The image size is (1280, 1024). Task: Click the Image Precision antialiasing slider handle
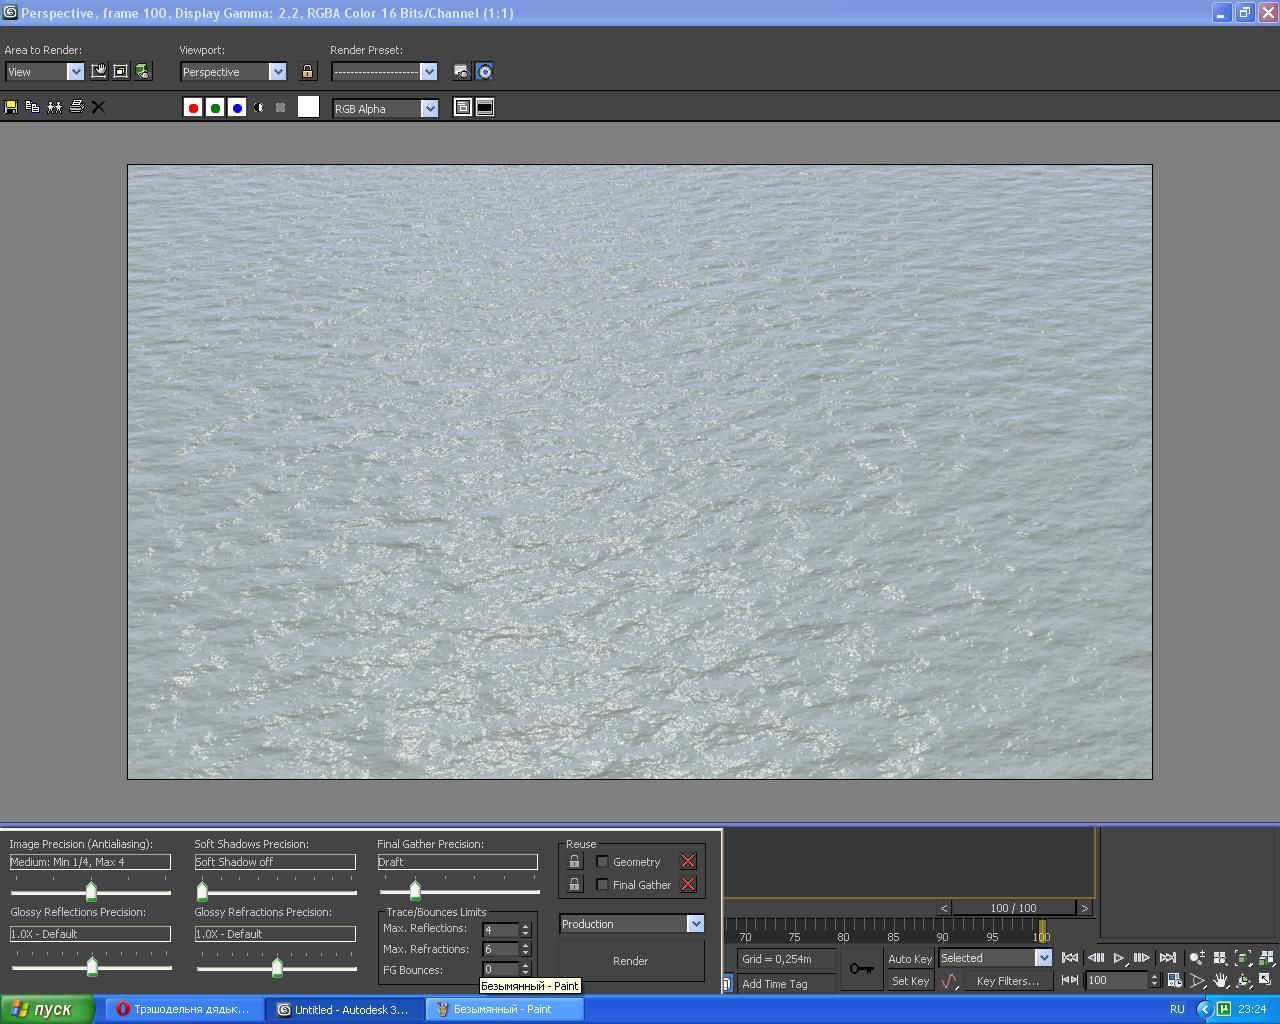click(91, 891)
